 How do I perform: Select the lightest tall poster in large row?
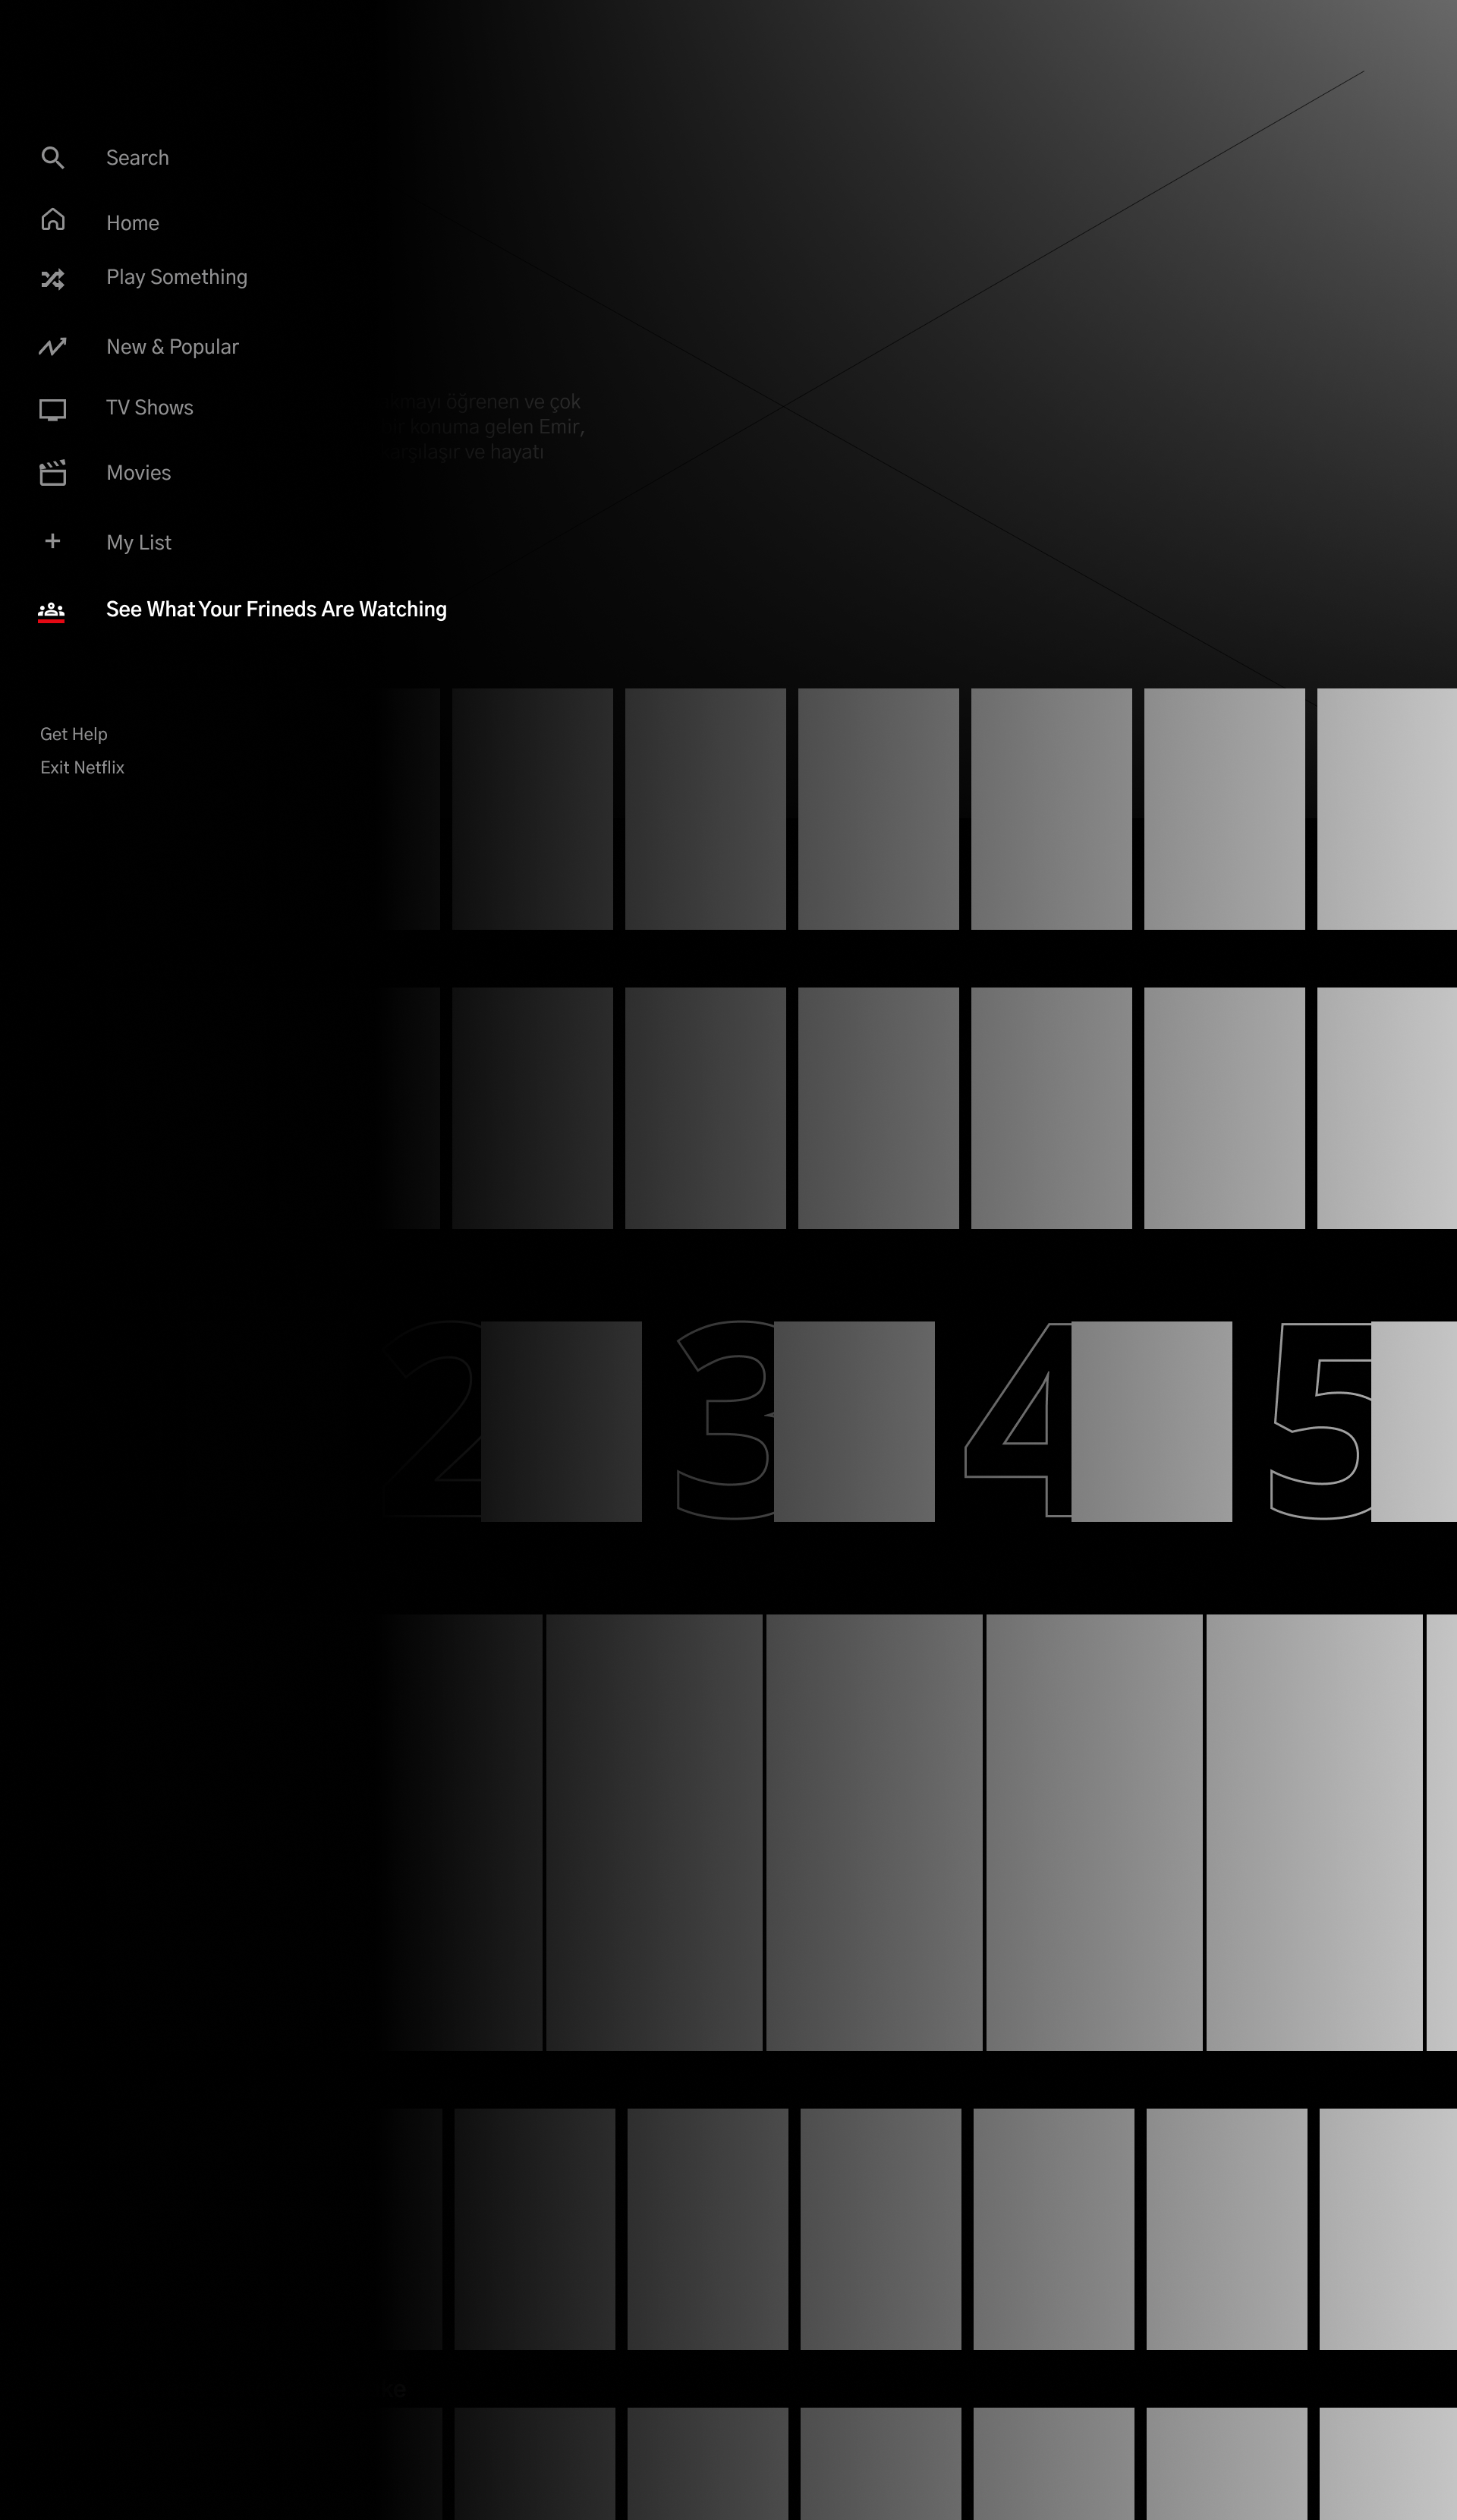(x=1313, y=1832)
